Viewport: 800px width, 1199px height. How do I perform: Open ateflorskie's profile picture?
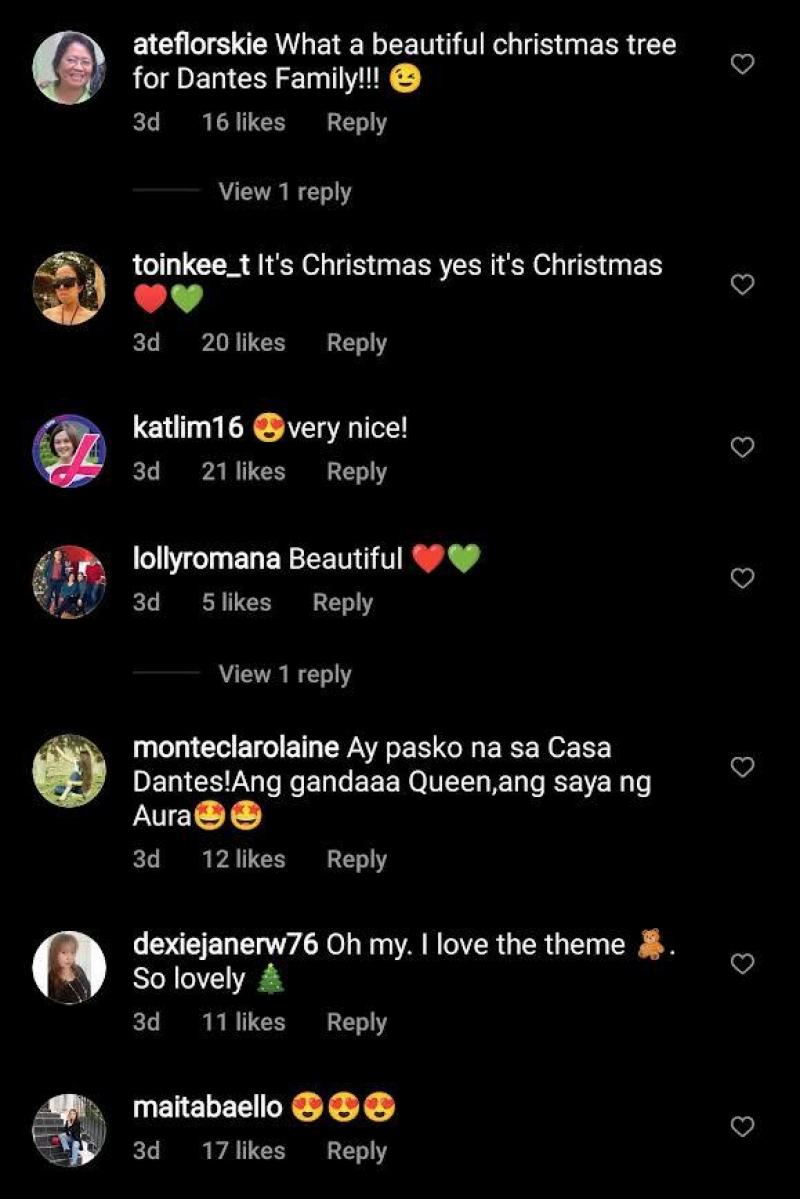point(70,64)
